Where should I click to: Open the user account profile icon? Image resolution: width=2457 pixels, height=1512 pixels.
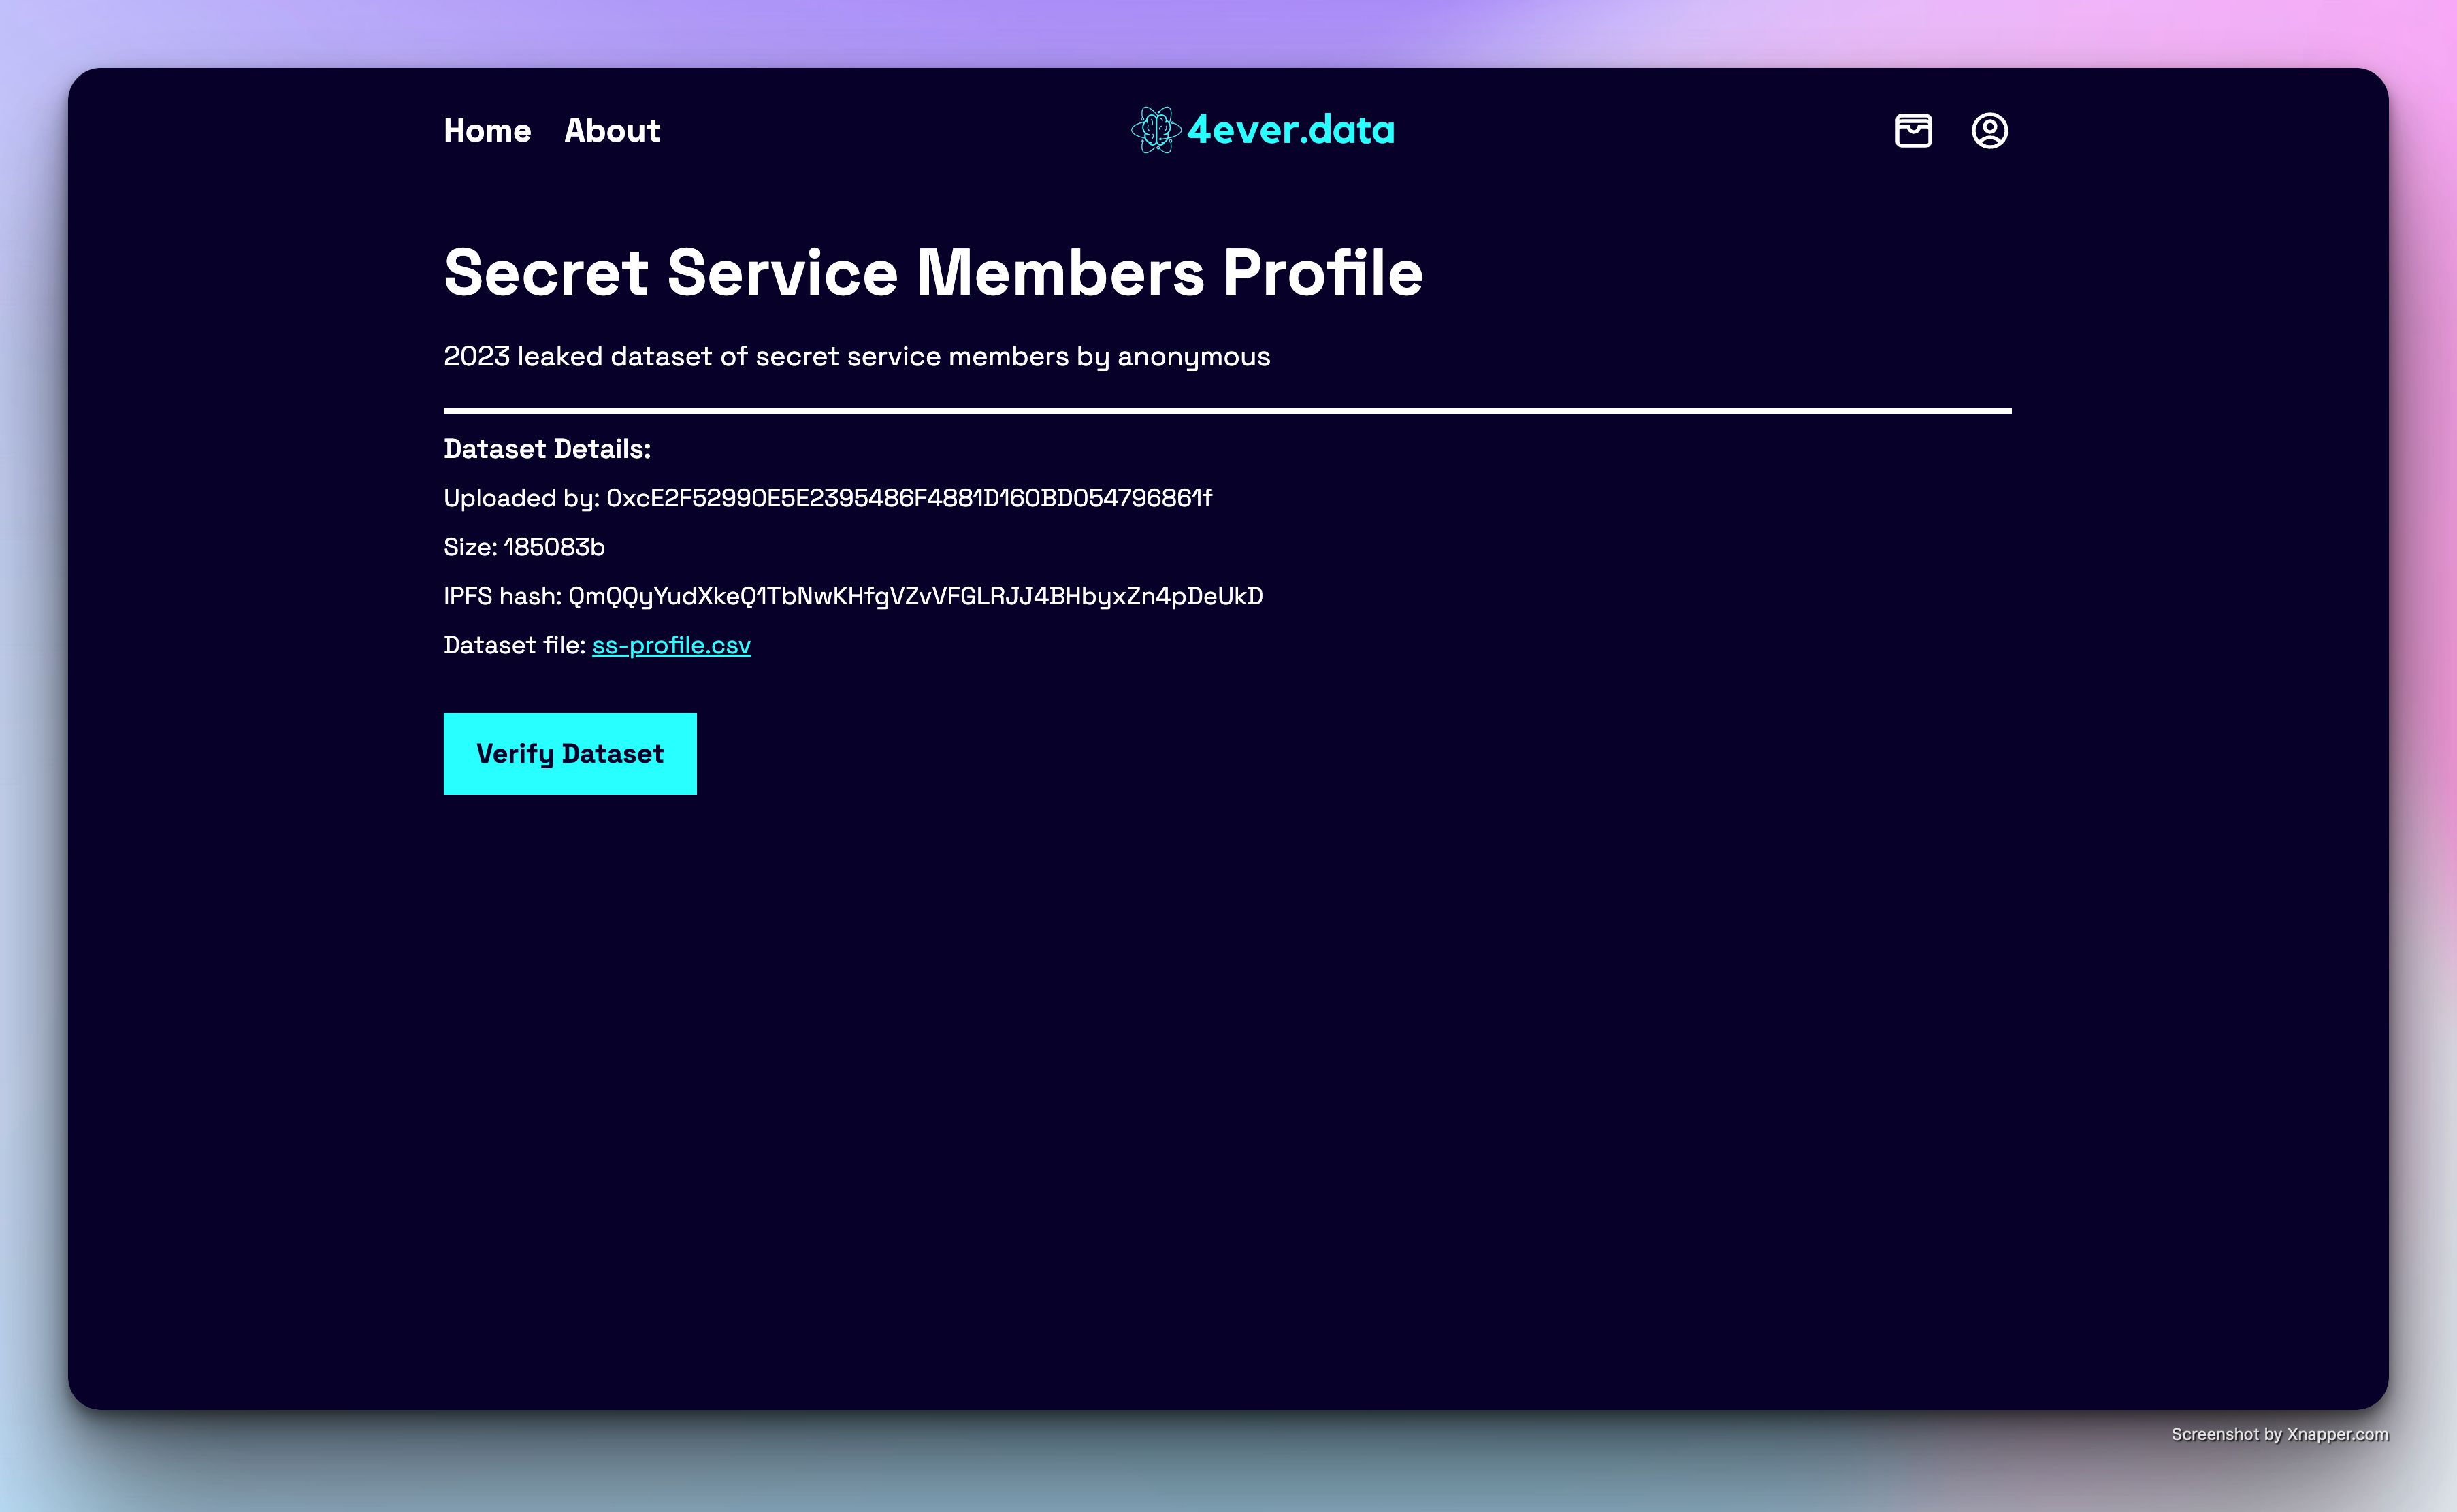(x=1989, y=131)
